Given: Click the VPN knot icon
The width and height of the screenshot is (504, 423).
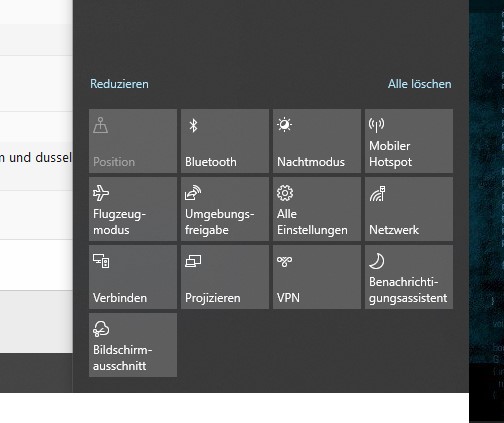Looking at the screenshot, I should [x=285, y=262].
